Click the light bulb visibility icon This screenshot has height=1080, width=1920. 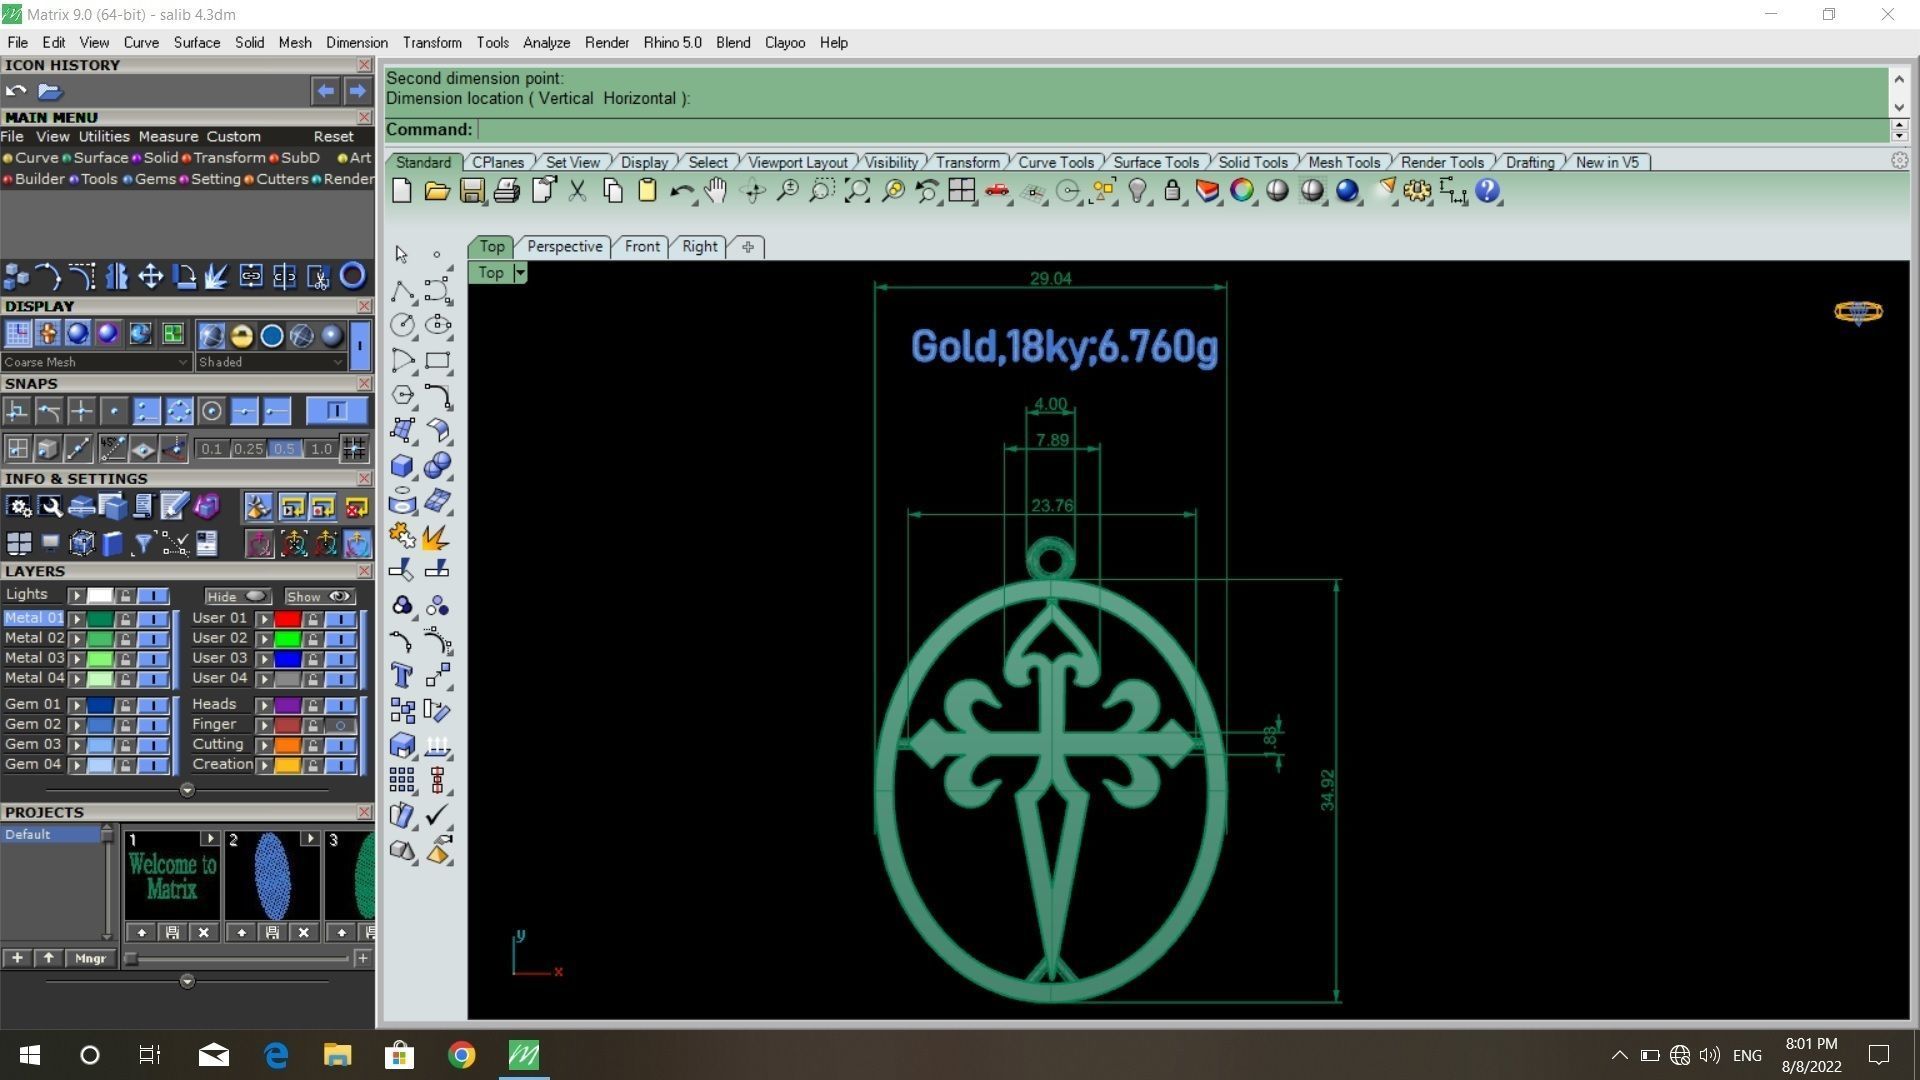click(1137, 191)
